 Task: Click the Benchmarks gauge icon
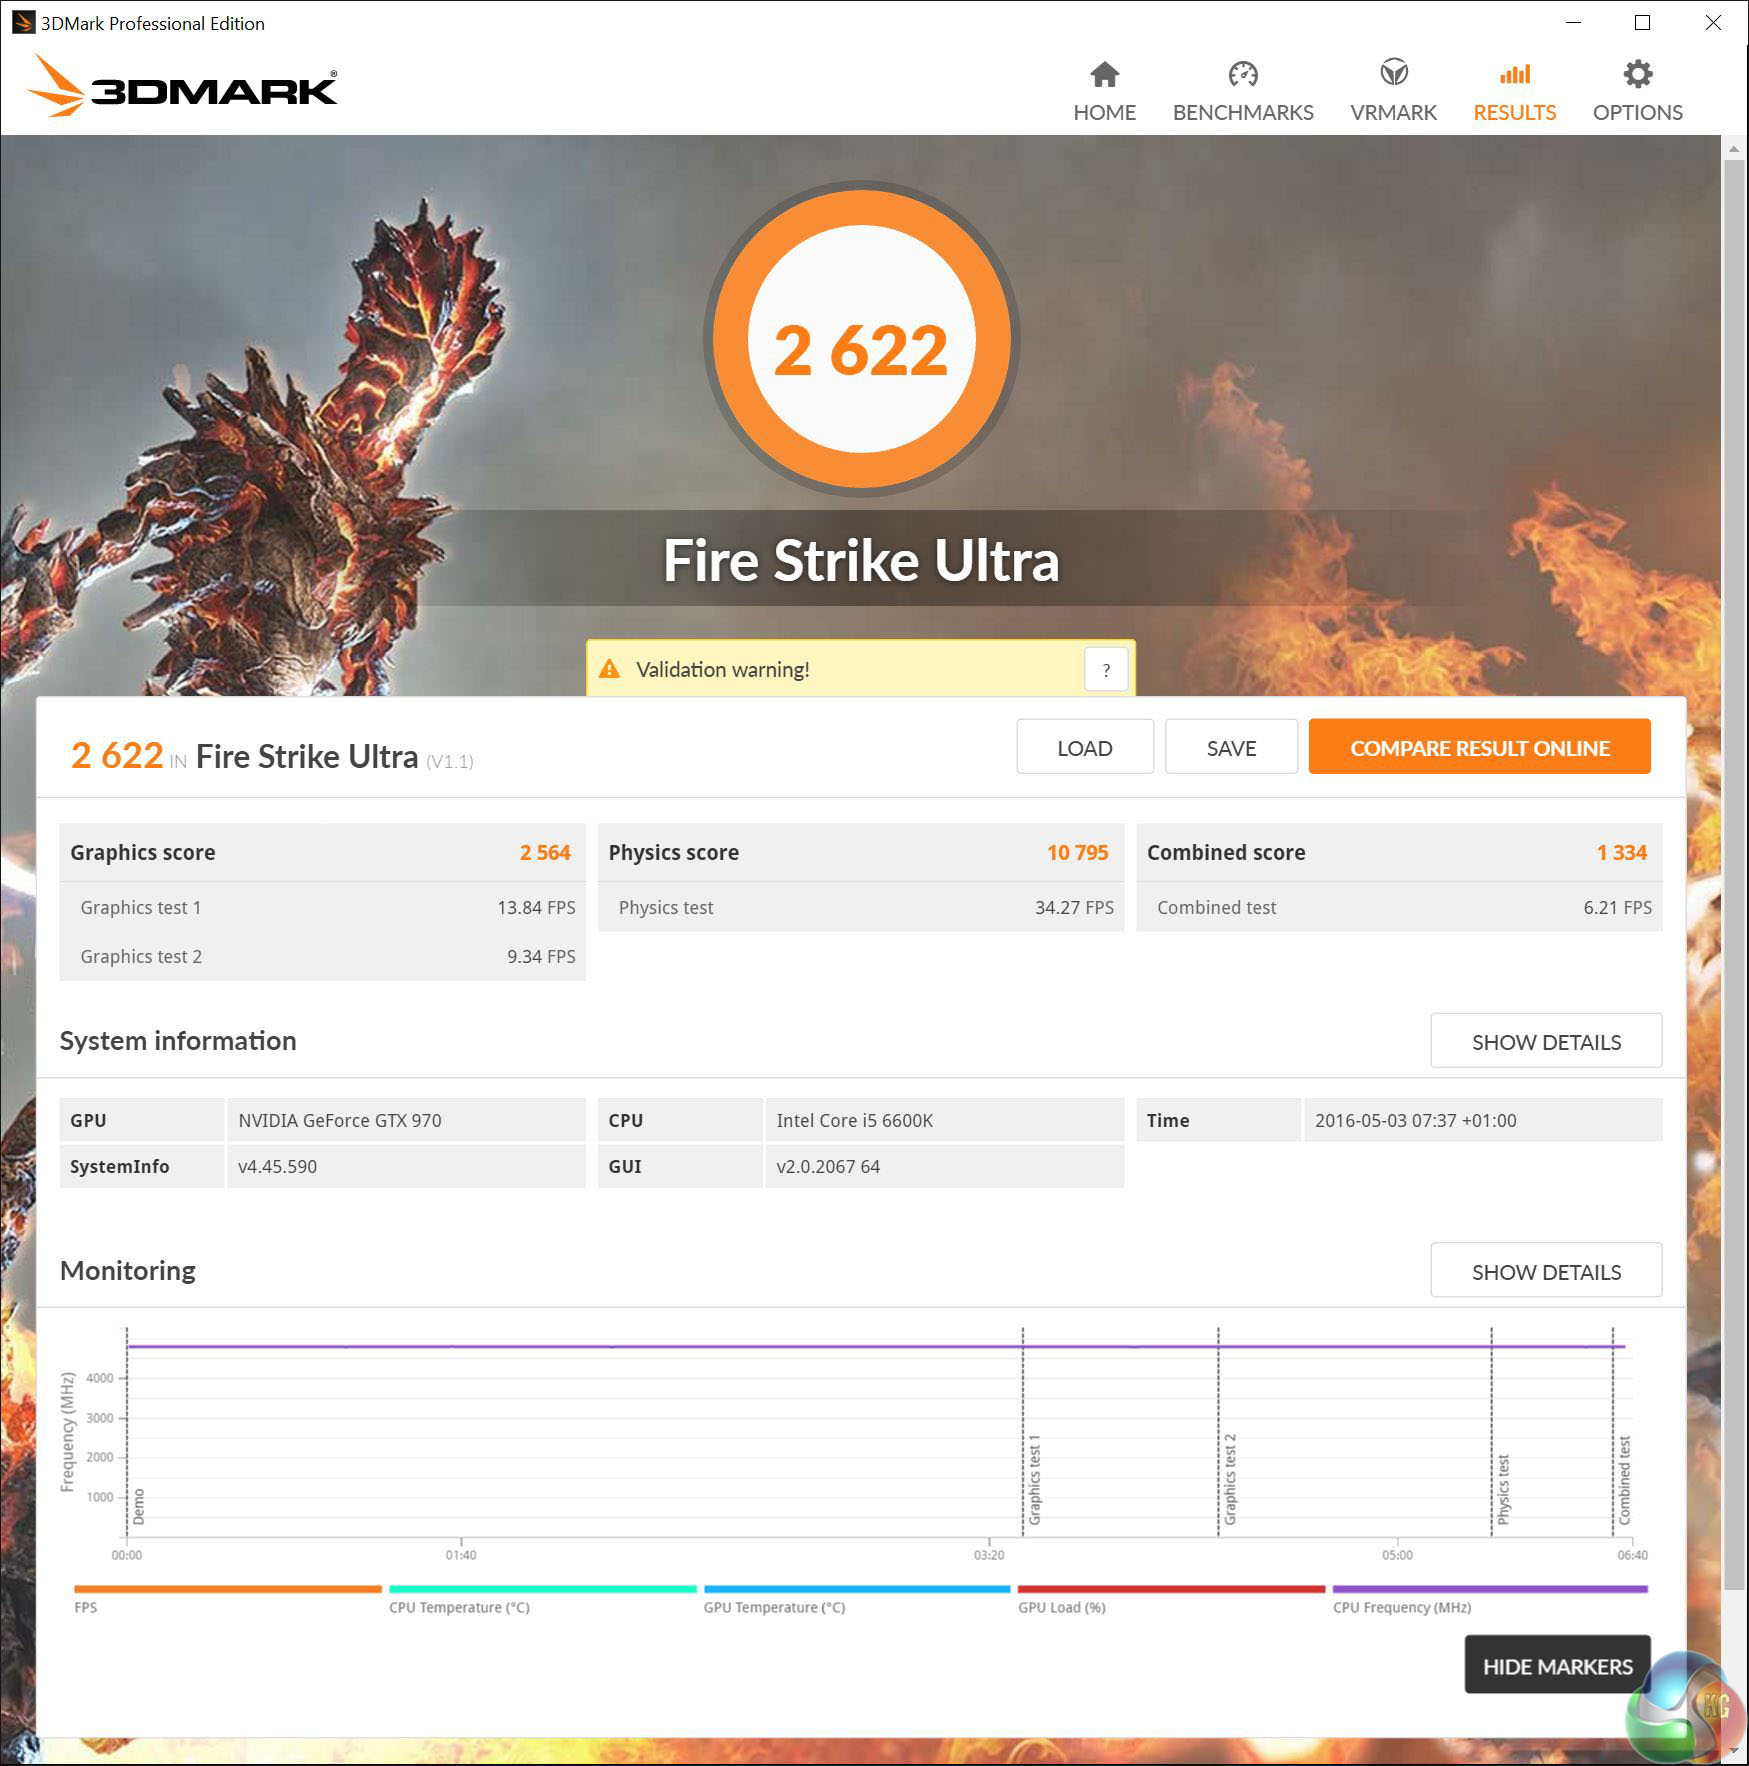tap(1243, 74)
